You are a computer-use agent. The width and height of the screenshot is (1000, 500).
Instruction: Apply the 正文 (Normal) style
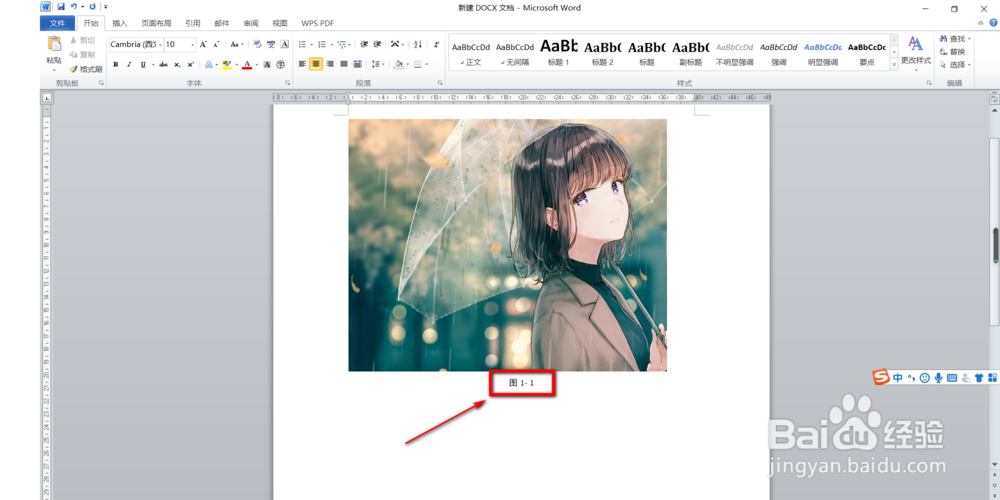click(x=471, y=53)
